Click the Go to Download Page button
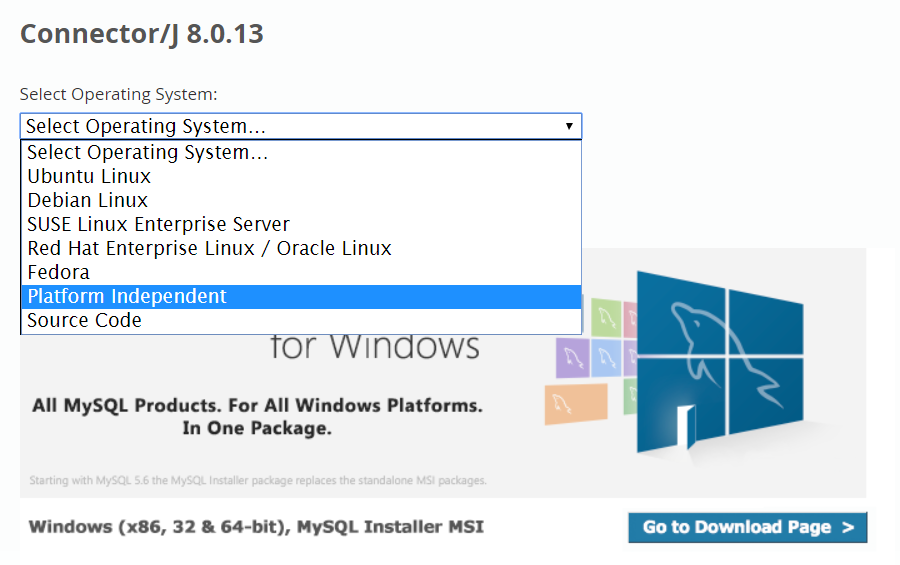This screenshot has height=565, width=900. (748, 527)
